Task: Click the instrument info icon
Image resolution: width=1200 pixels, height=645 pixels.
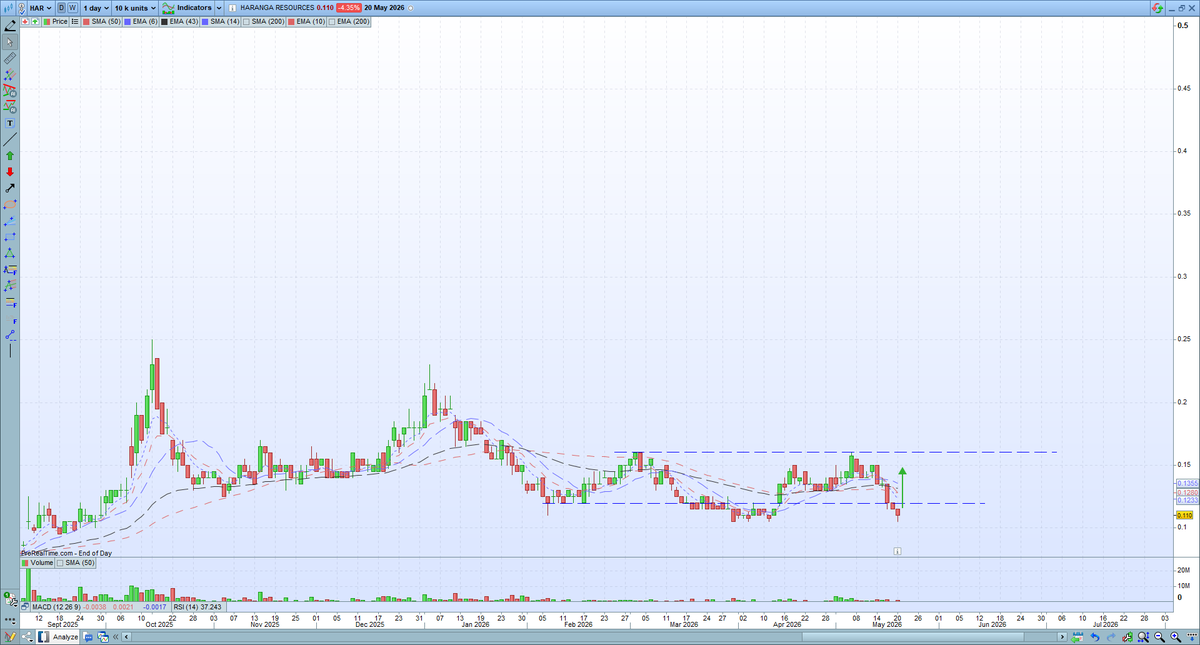Action: pyautogui.click(x=234, y=7)
